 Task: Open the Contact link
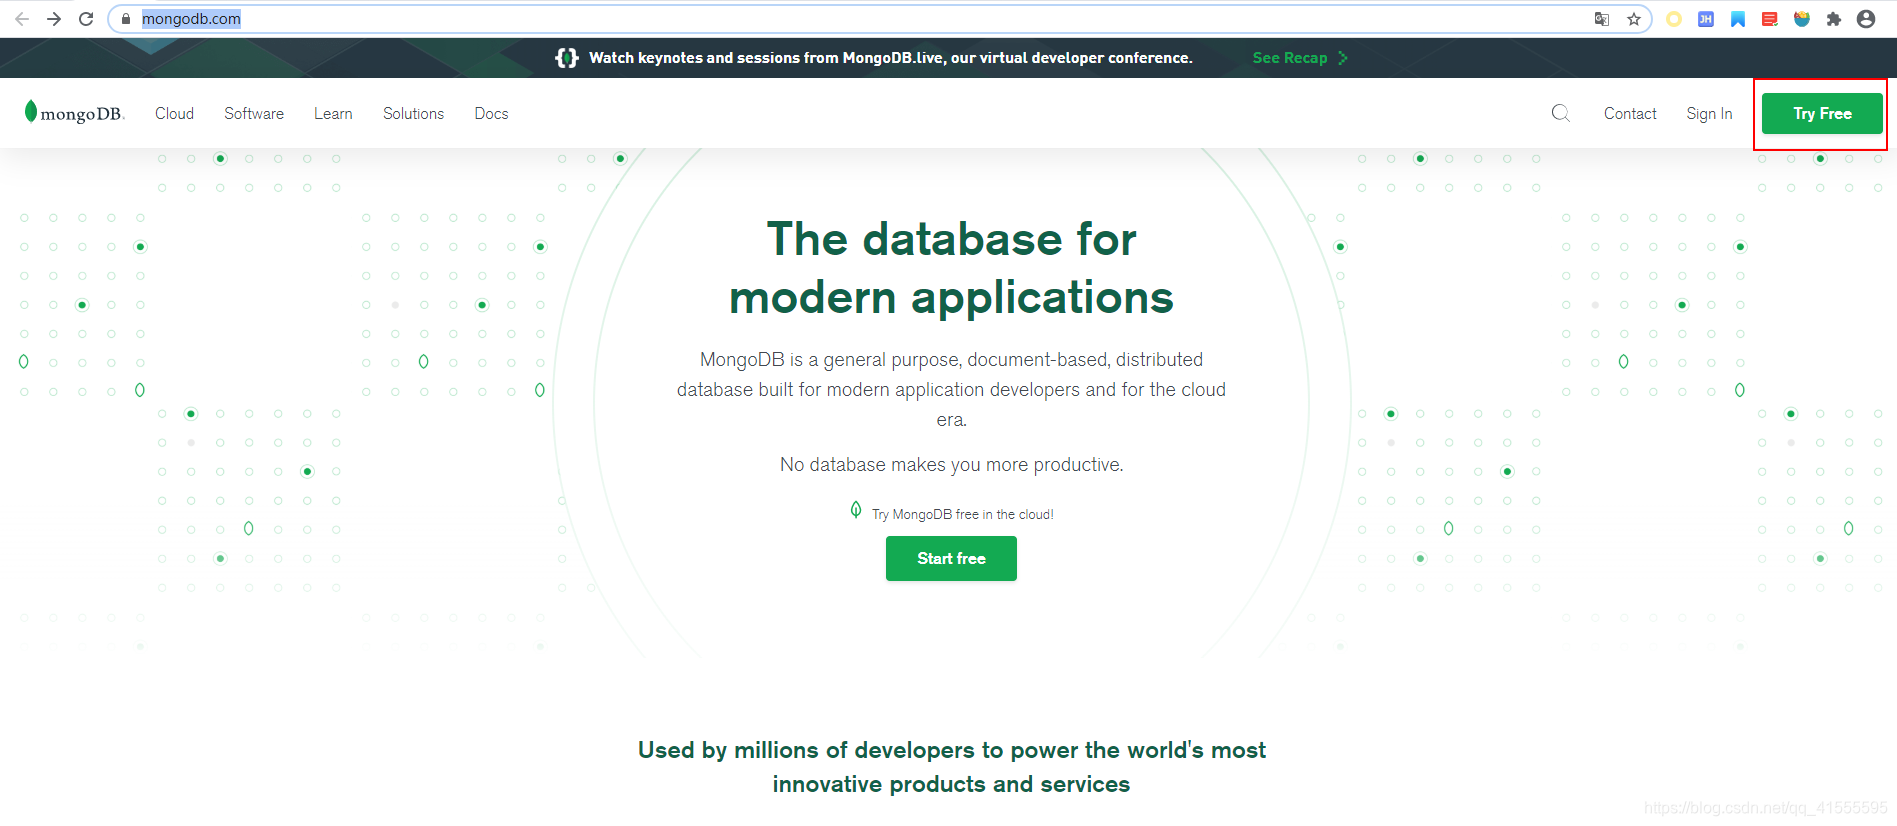coord(1630,114)
